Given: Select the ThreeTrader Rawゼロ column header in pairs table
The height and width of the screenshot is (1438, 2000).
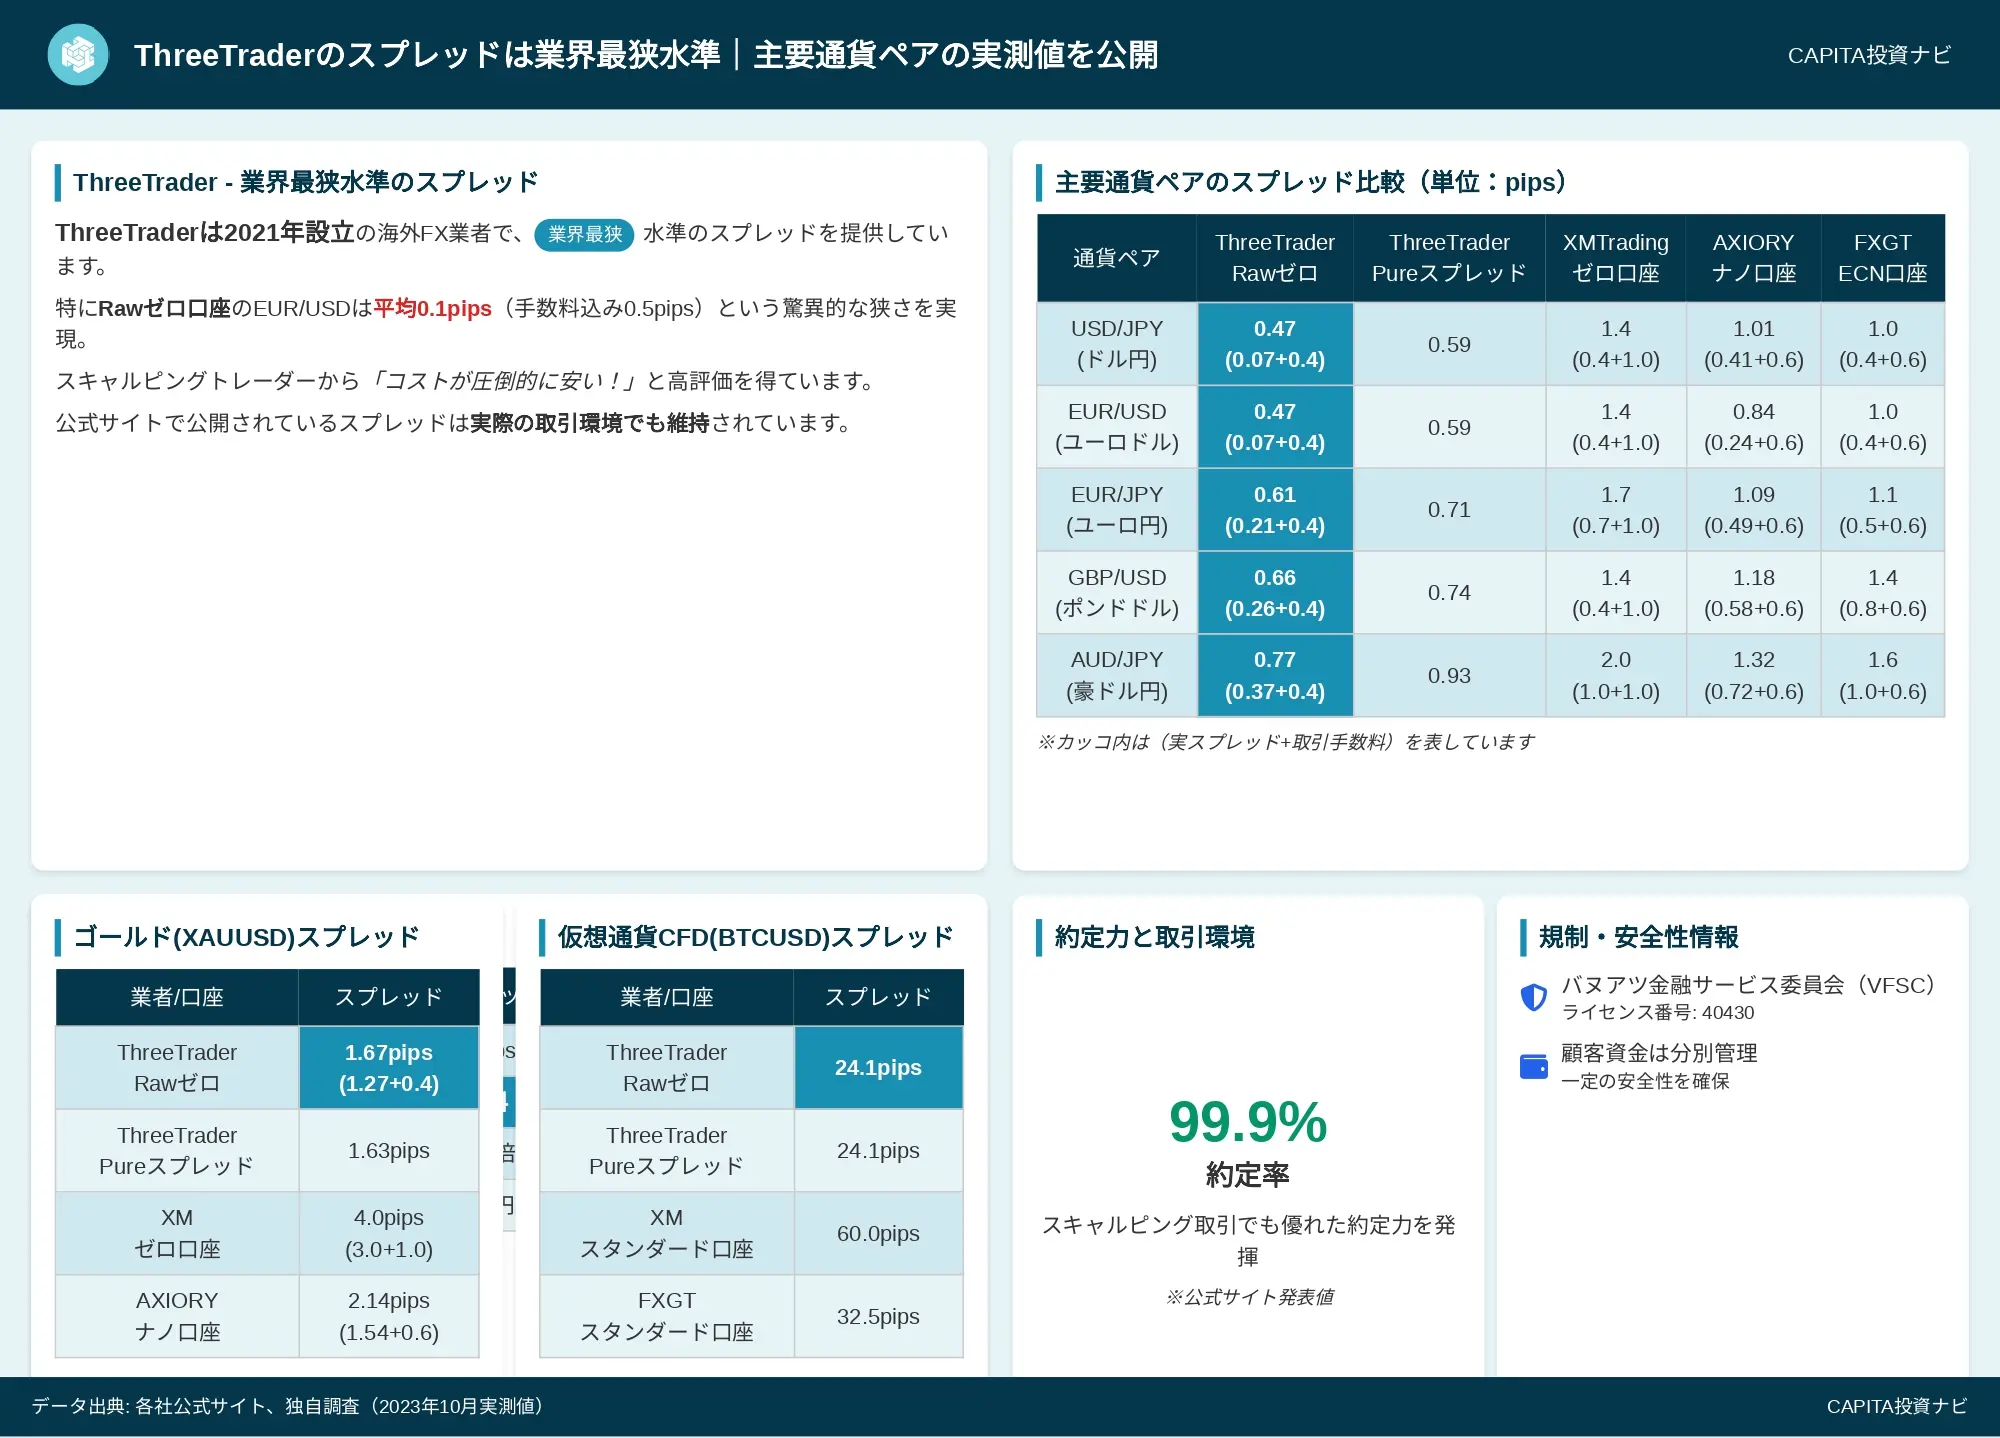Looking at the screenshot, I should 1275,258.
